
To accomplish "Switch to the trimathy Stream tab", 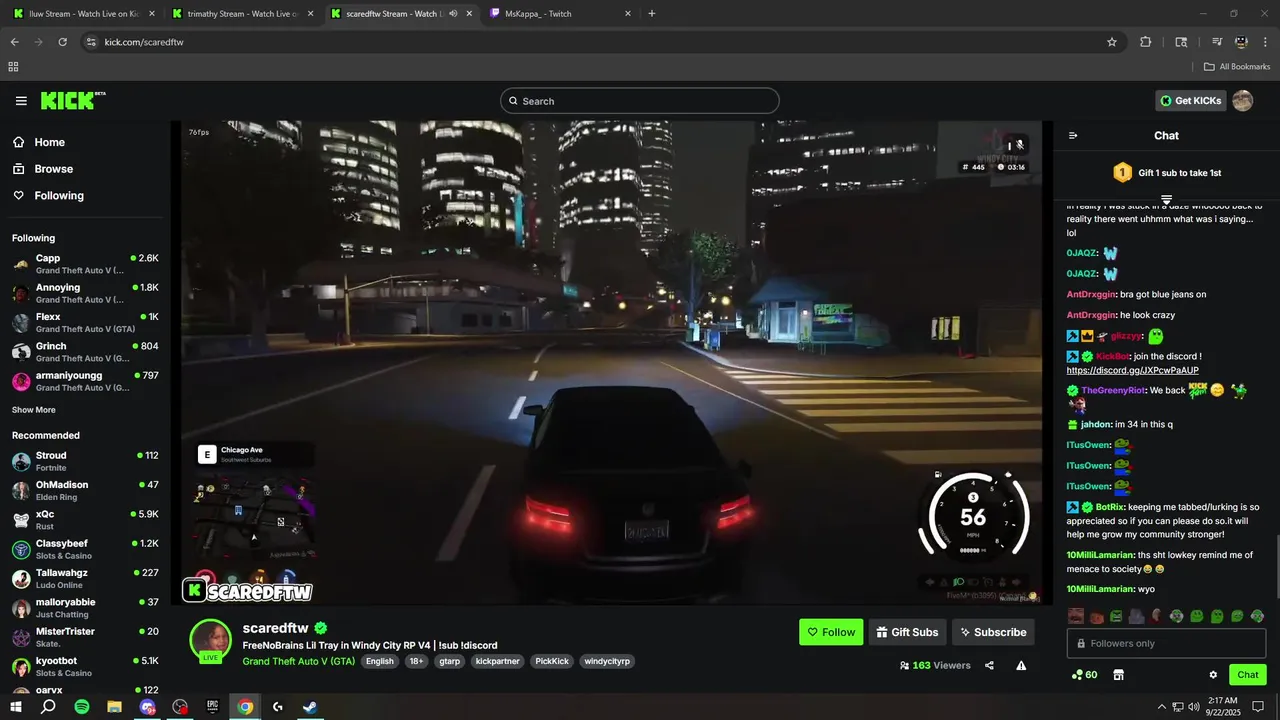I will [x=241, y=14].
